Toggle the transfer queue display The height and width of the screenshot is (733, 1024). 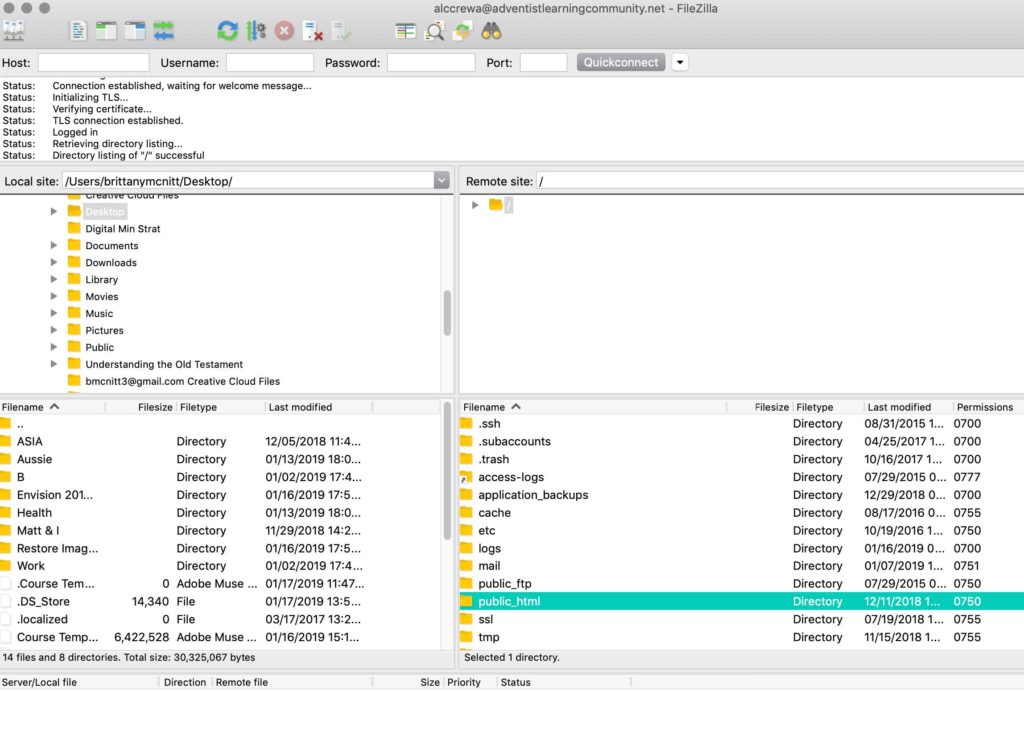[163, 31]
